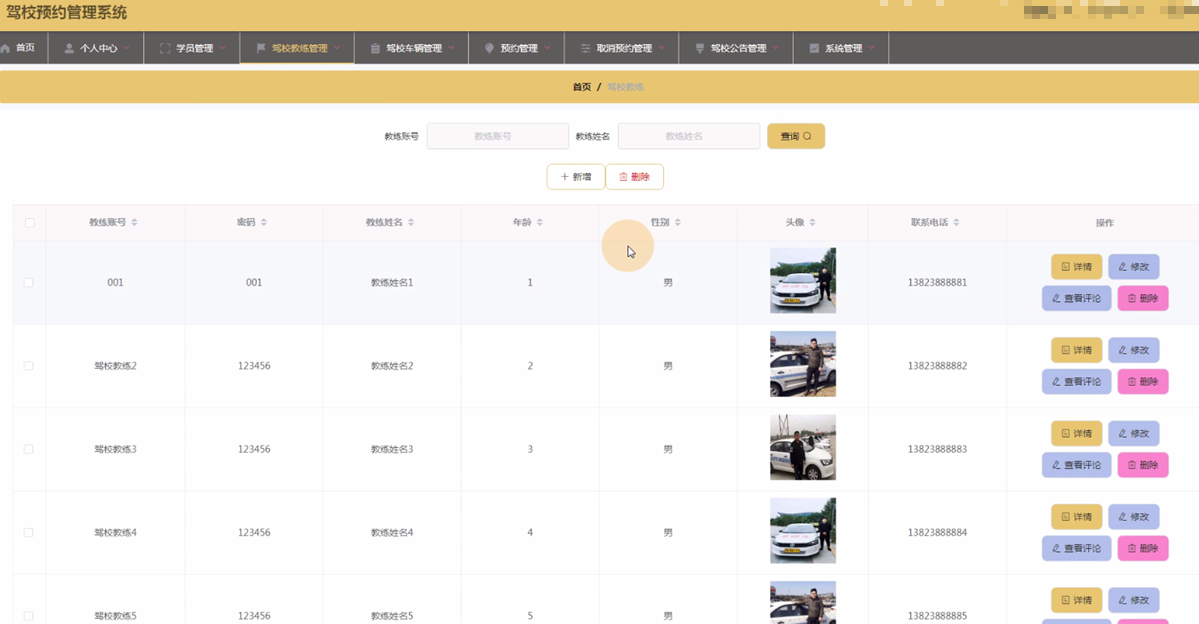Sort by the 性别 column sort icon
This screenshot has height=624, width=1199.
677,223
